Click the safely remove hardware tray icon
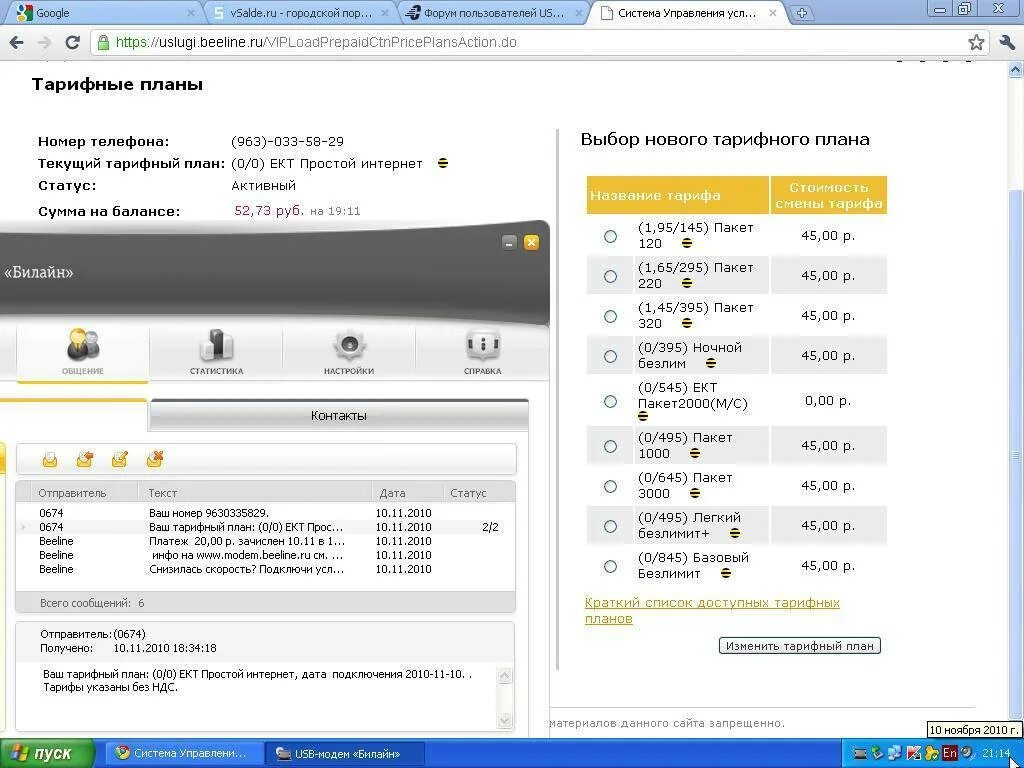 (878, 754)
